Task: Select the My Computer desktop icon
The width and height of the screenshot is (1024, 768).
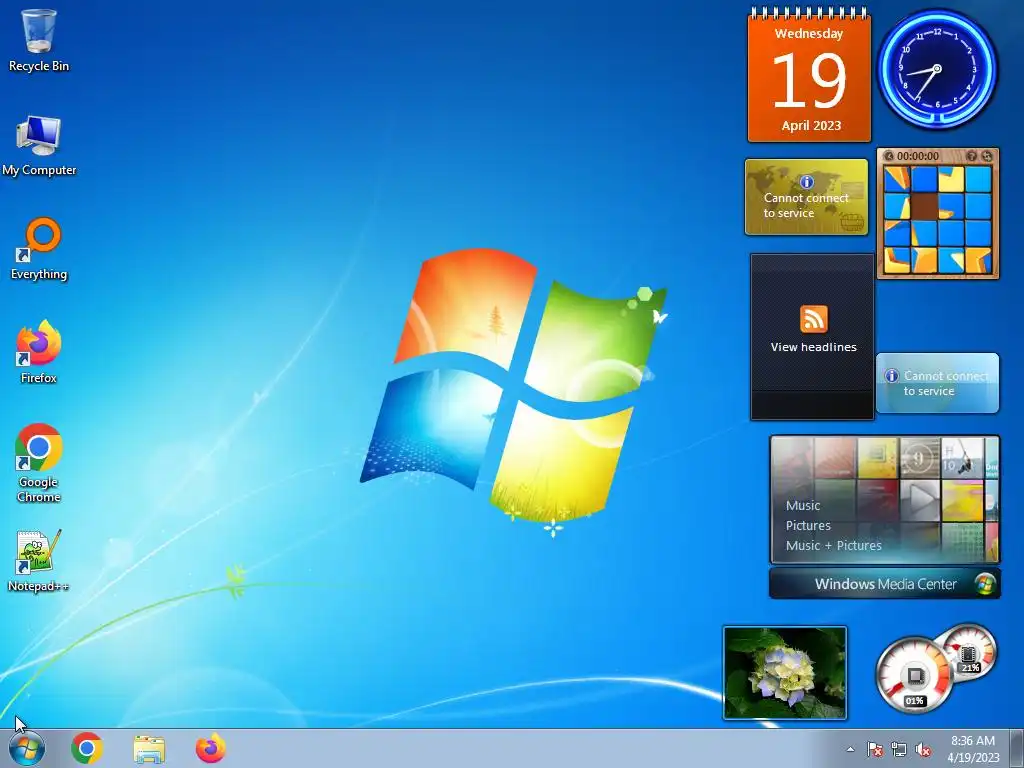Action: [x=39, y=145]
